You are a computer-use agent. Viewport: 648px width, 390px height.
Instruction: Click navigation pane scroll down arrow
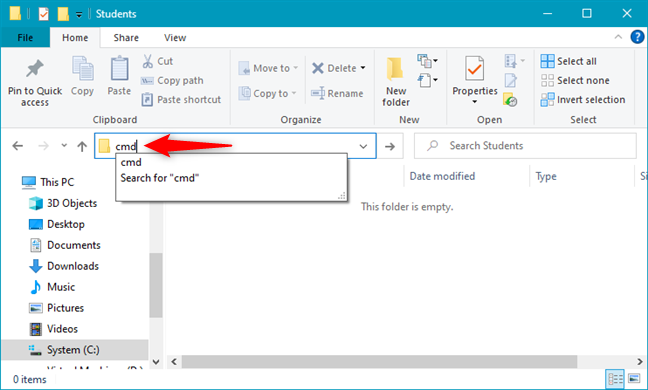click(156, 362)
